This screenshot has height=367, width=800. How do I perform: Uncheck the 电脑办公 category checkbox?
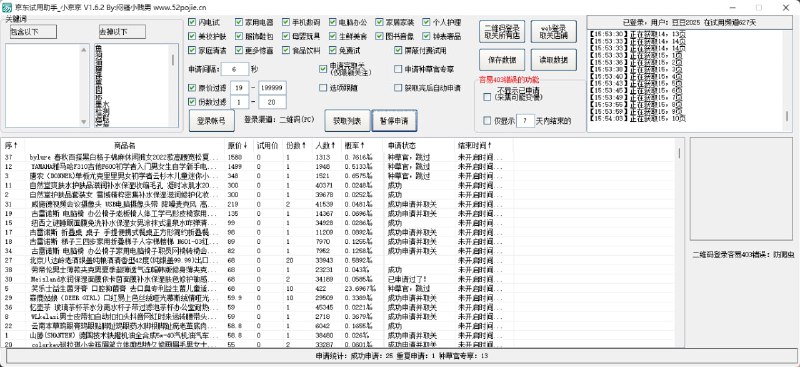(333, 22)
